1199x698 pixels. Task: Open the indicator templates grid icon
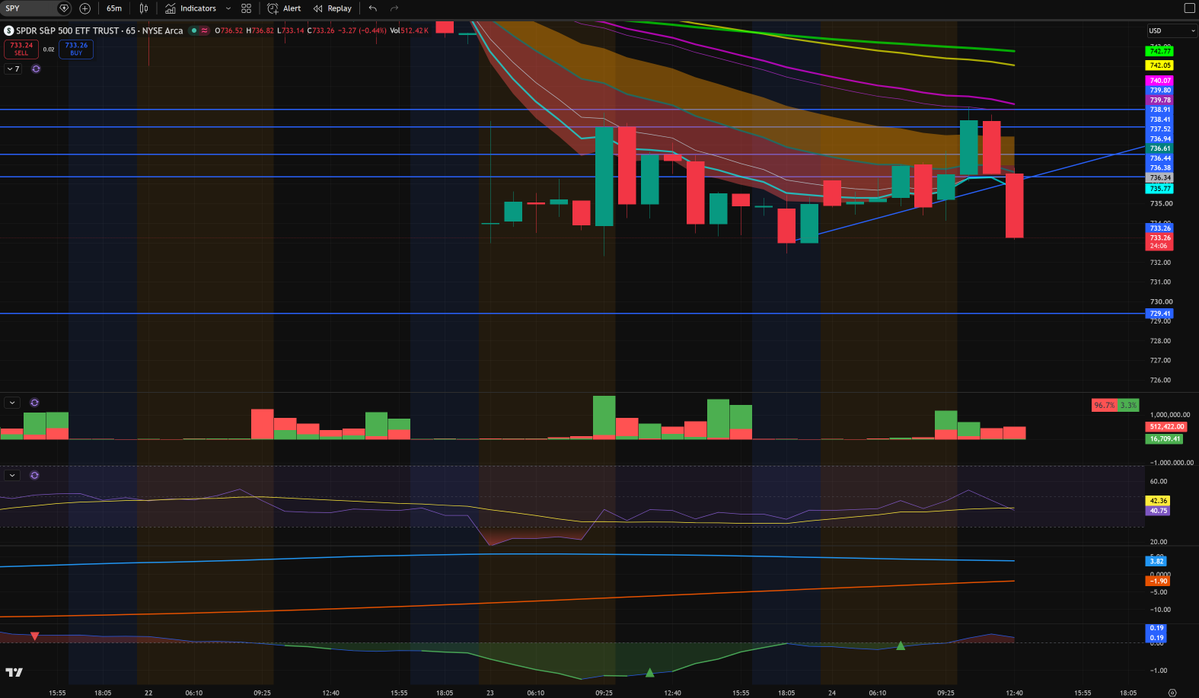point(246,8)
